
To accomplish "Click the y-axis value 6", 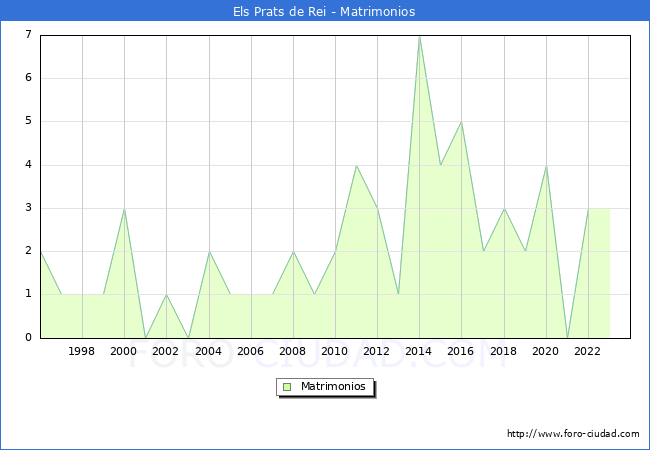I will click(29, 77).
